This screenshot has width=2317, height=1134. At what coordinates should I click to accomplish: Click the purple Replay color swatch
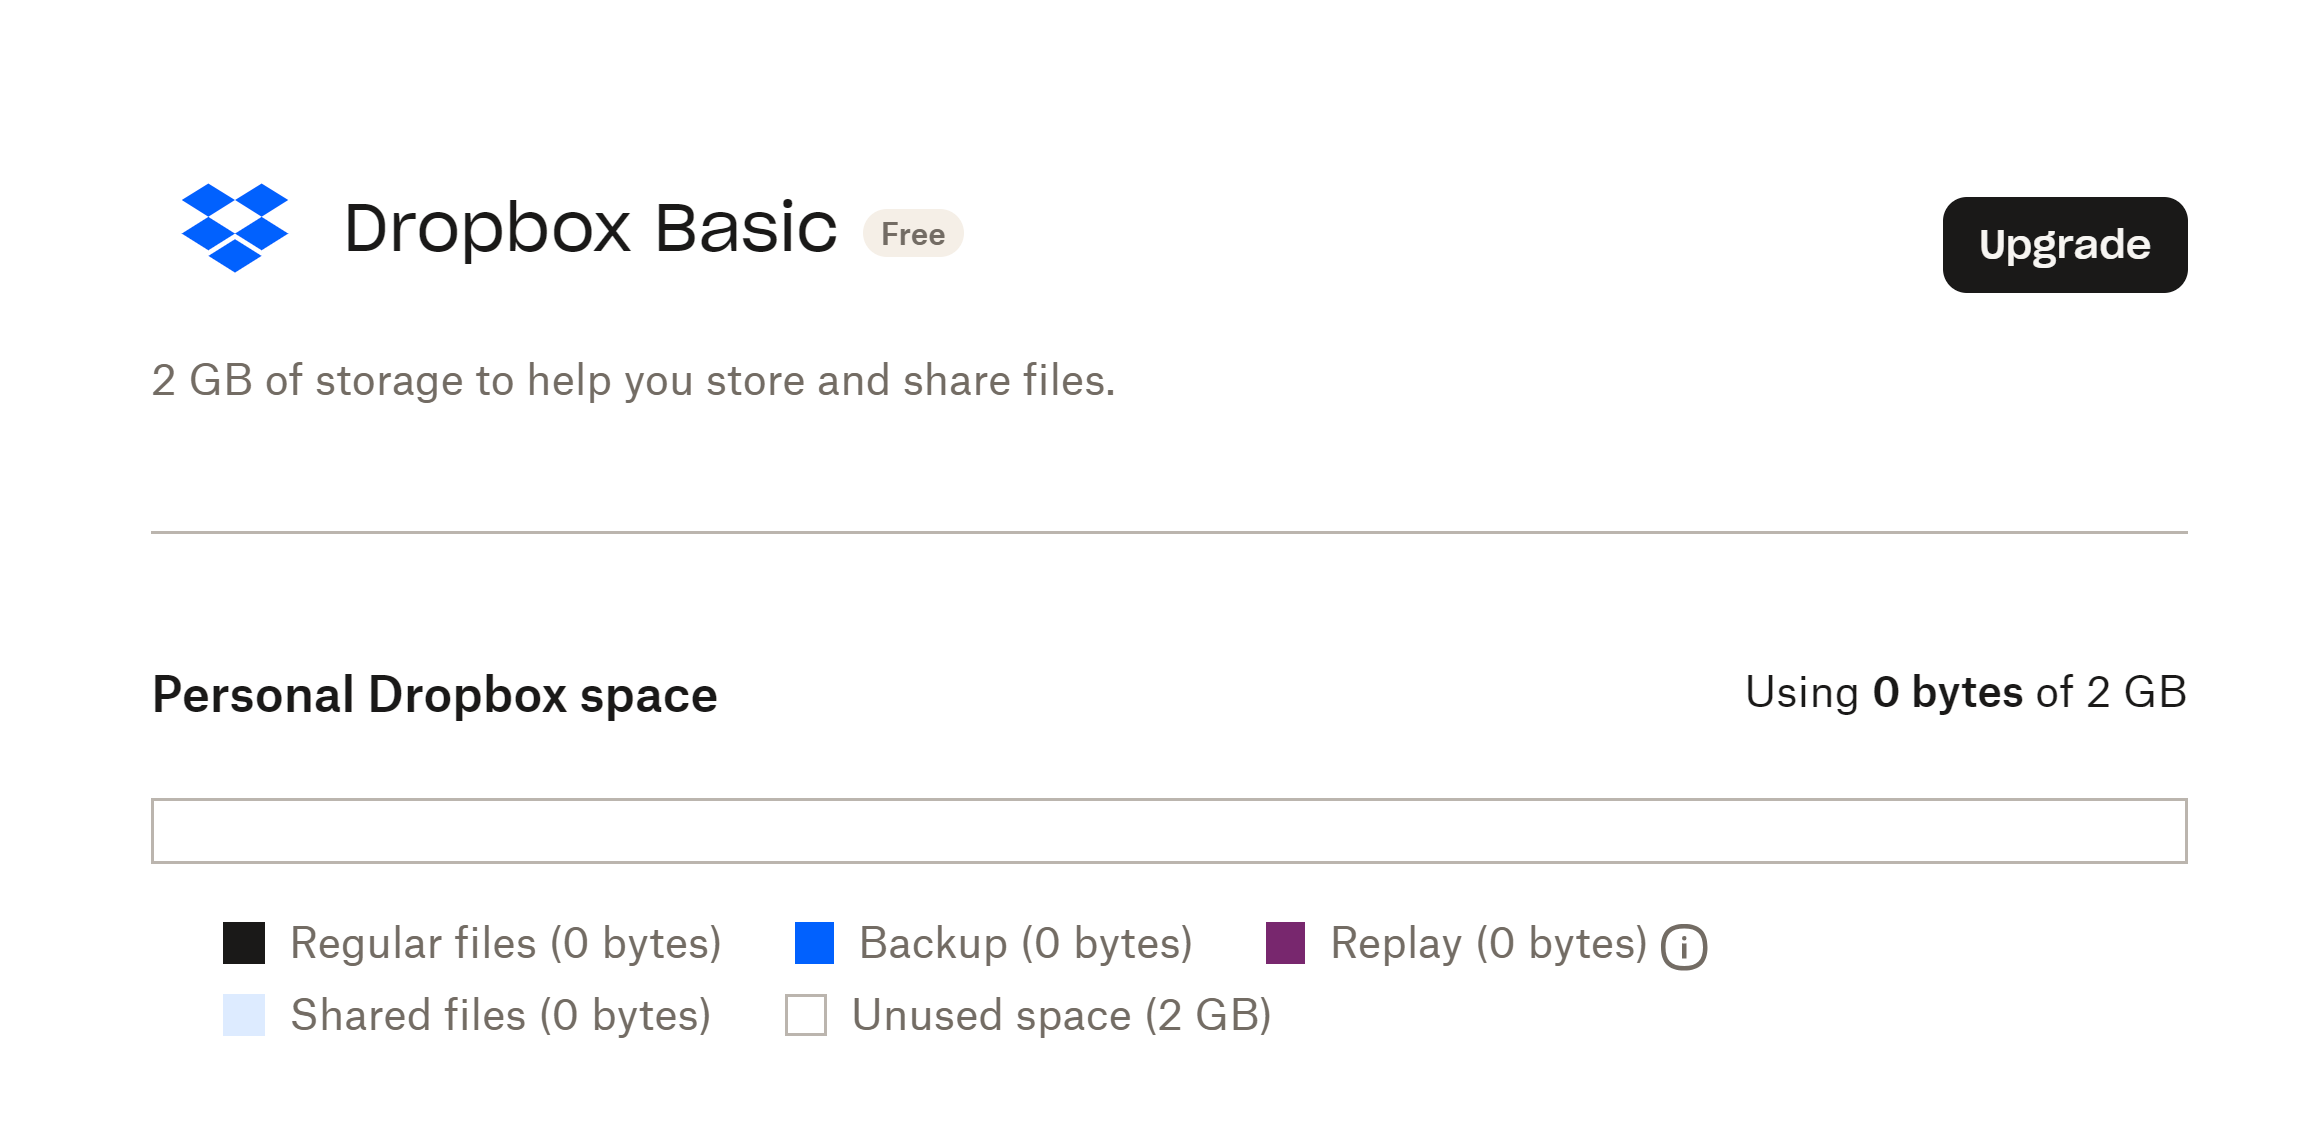[x=1285, y=943]
